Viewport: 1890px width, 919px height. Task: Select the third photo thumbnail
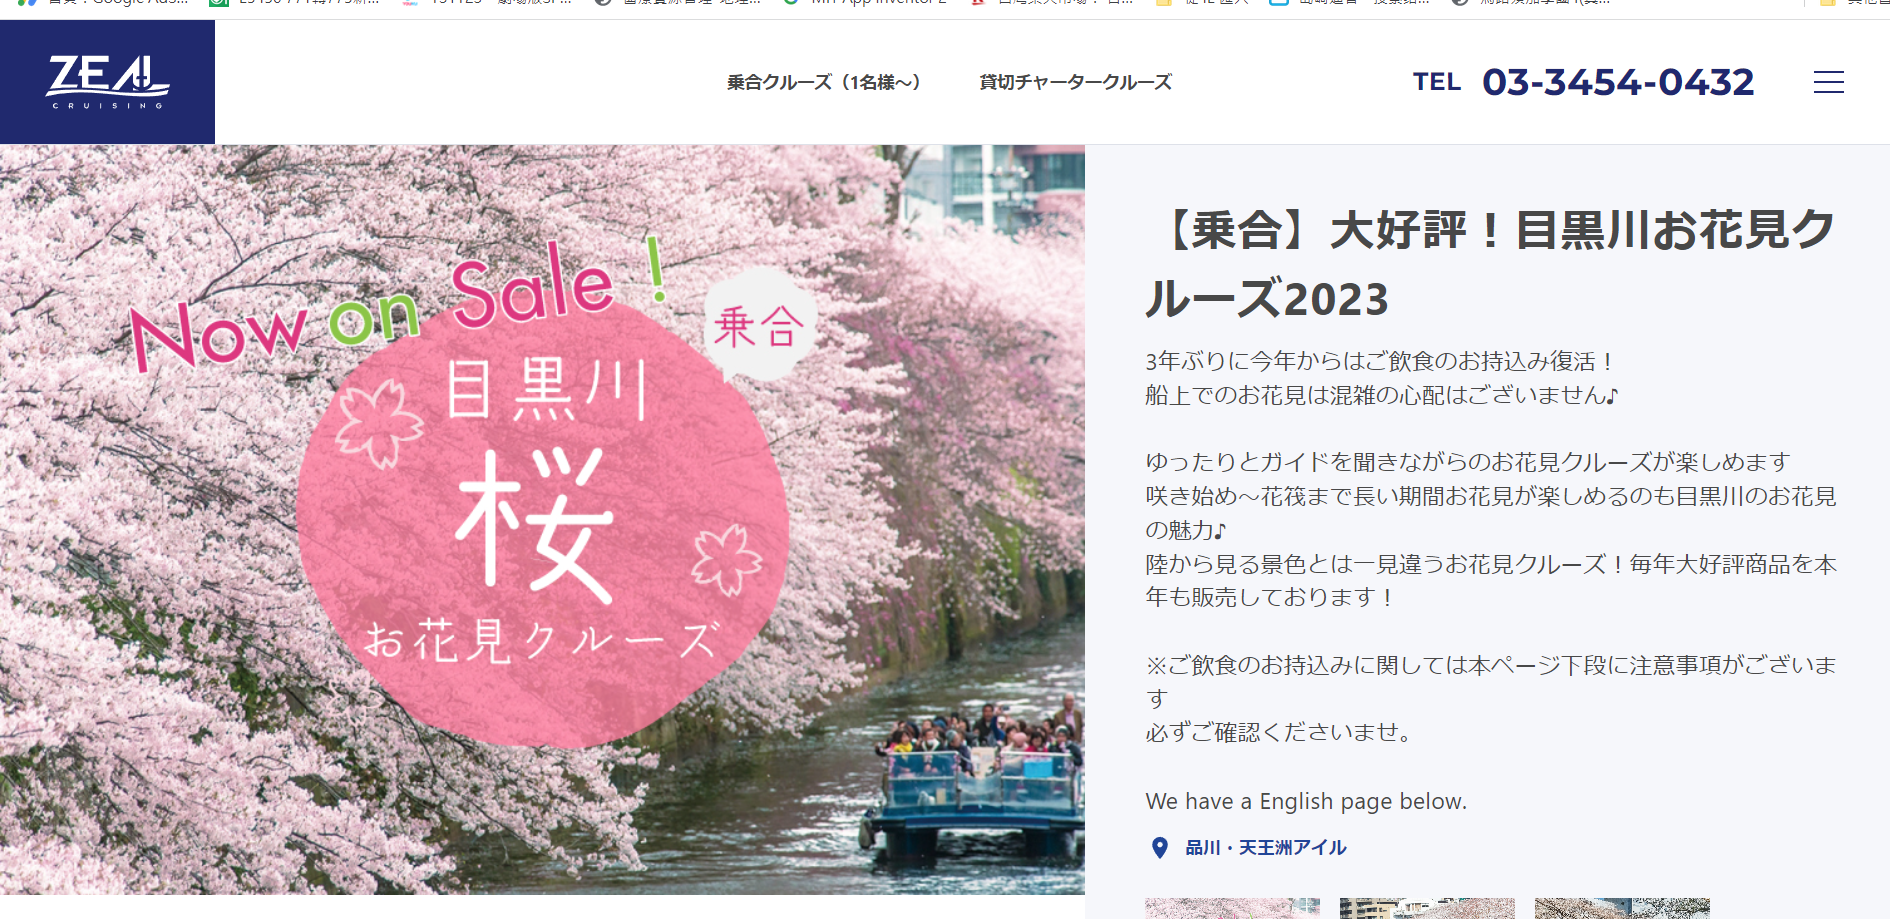(x=1622, y=908)
